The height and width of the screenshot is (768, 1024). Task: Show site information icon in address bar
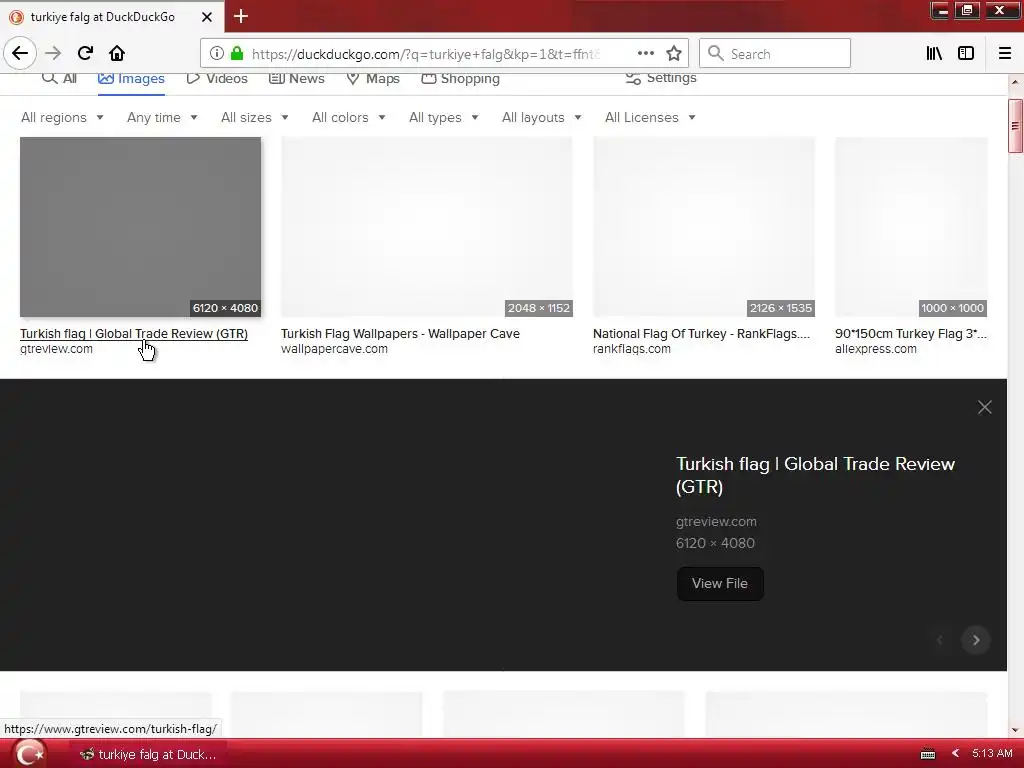coord(217,53)
